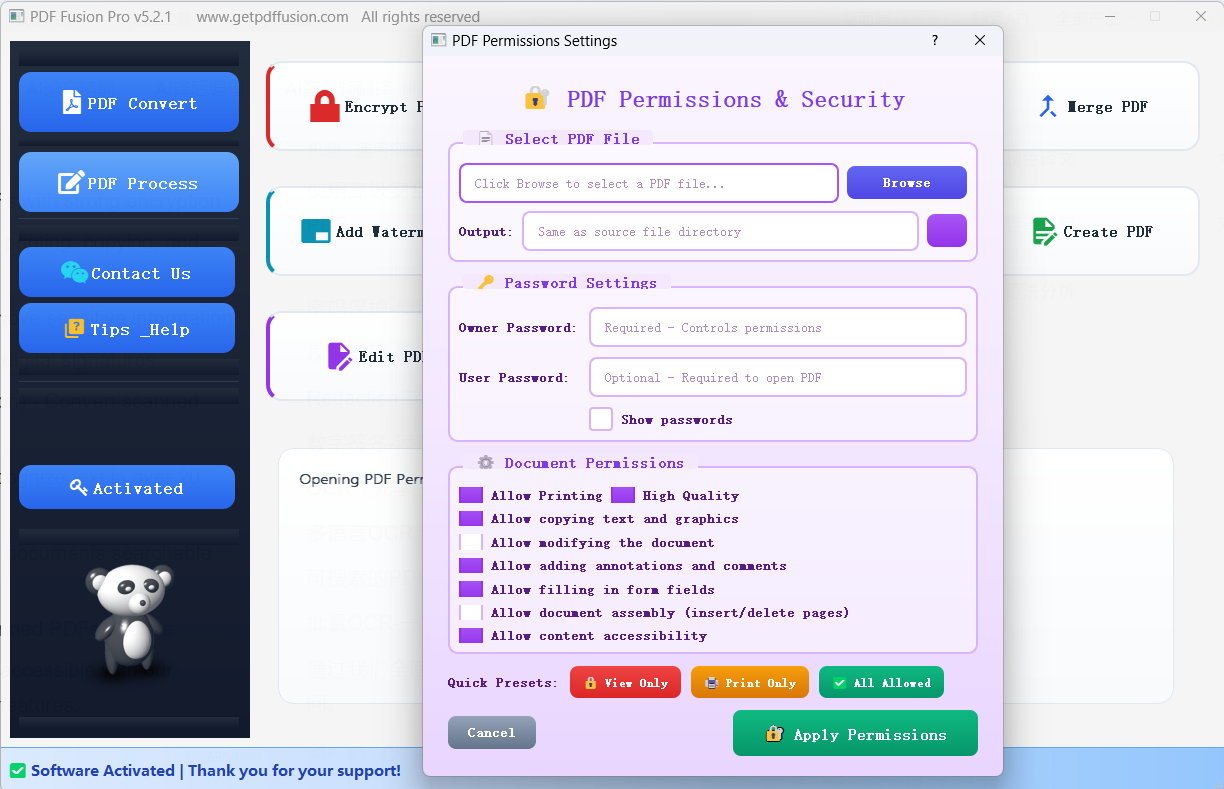
Task: Click the green Create PDF document icon
Action: pos(1044,232)
